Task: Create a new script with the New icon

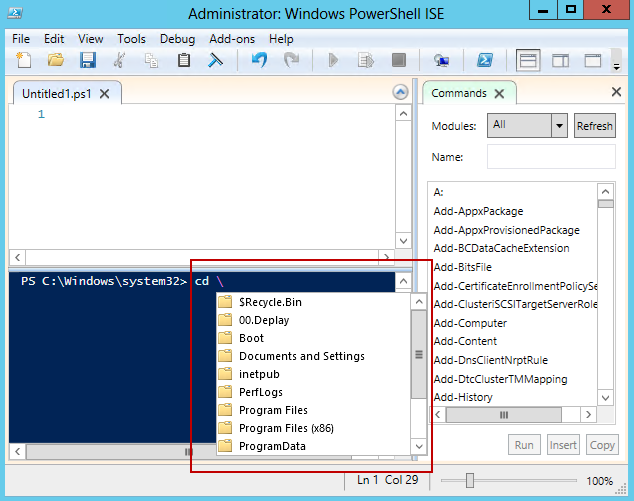Action: [23, 61]
